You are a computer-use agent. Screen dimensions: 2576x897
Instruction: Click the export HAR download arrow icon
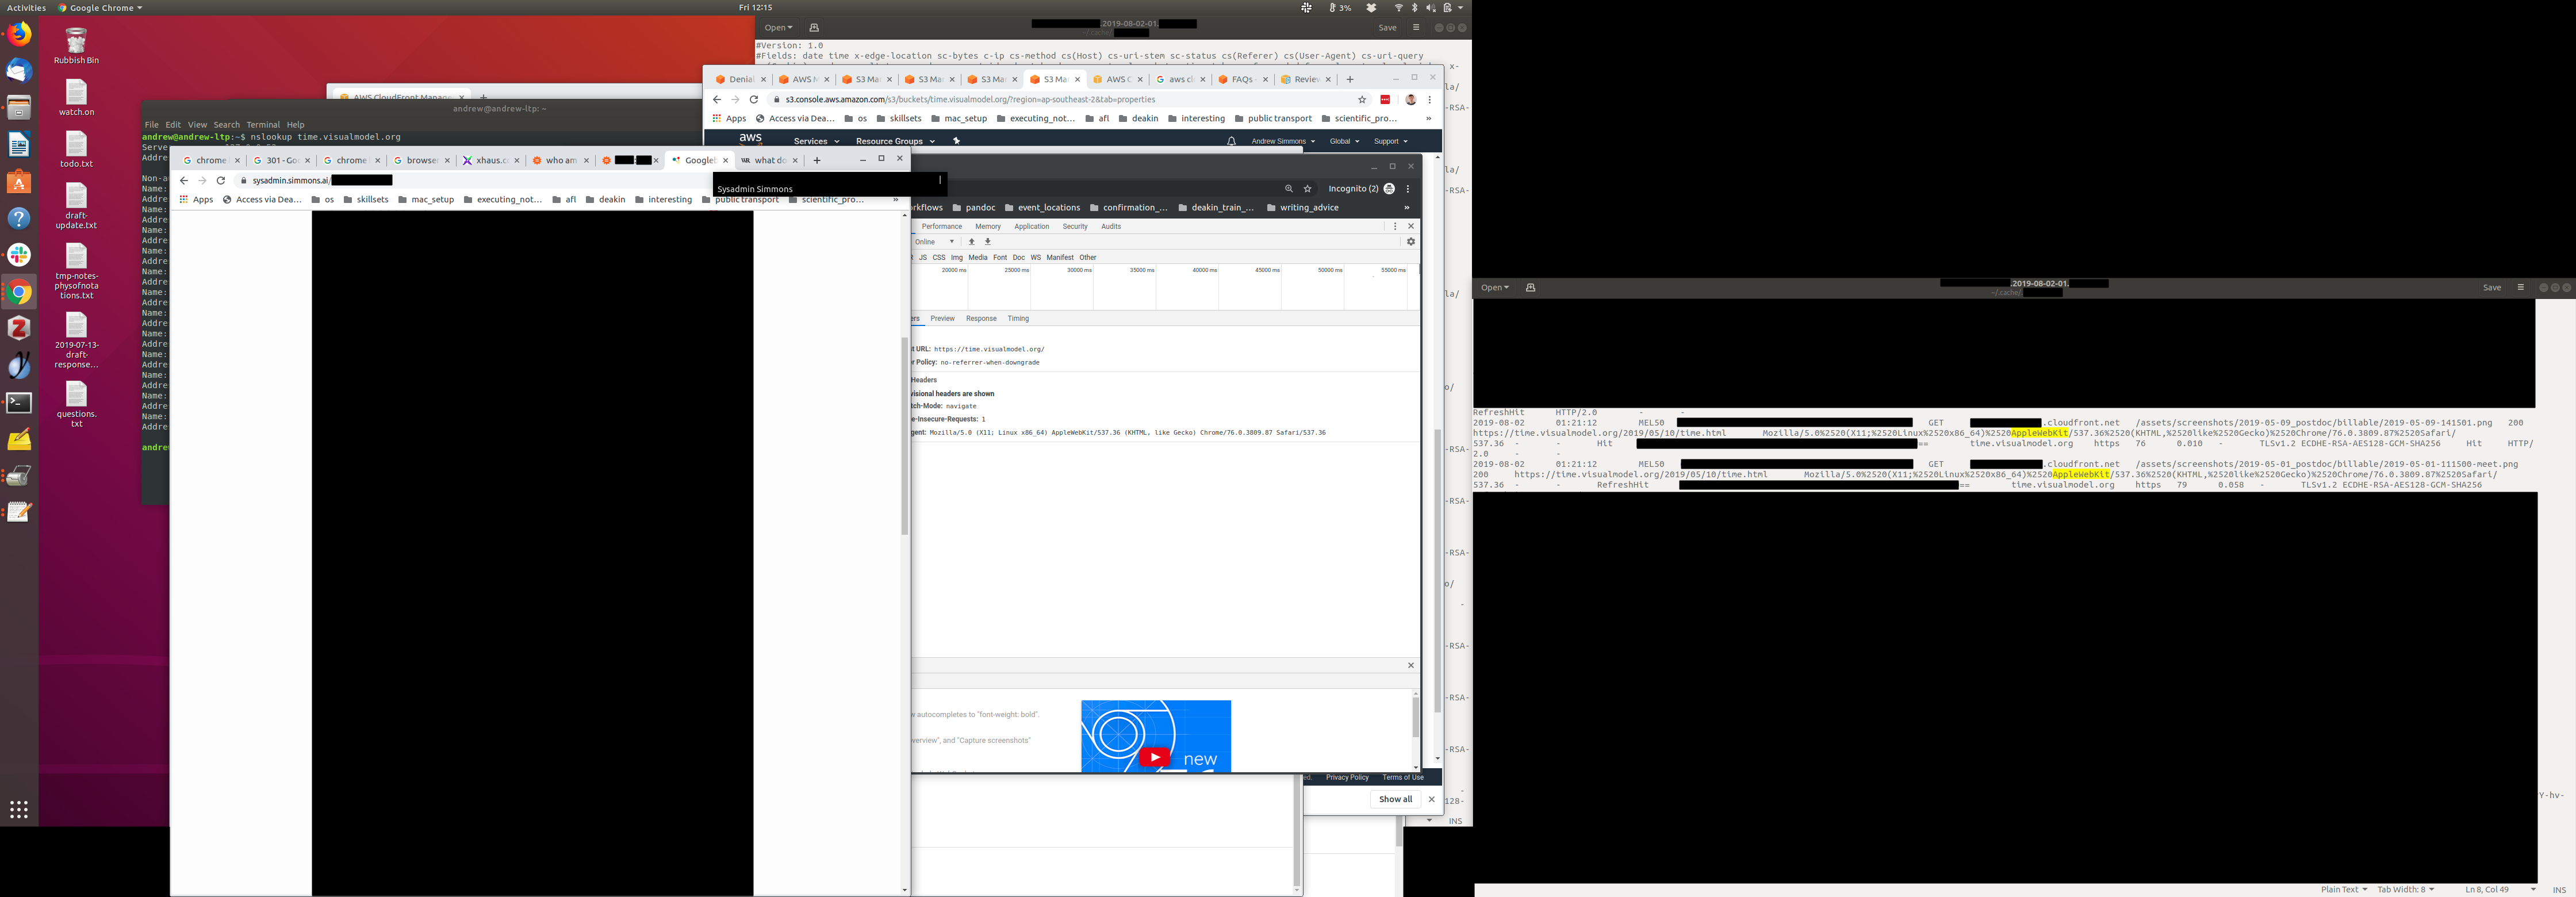click(x=988, y=242)
